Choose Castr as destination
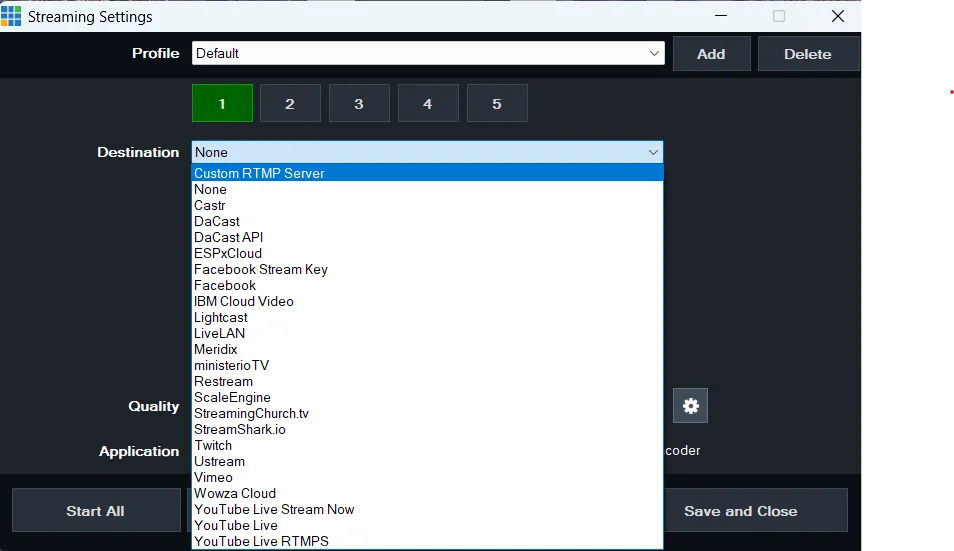954x551 pixels. point(427,206)
